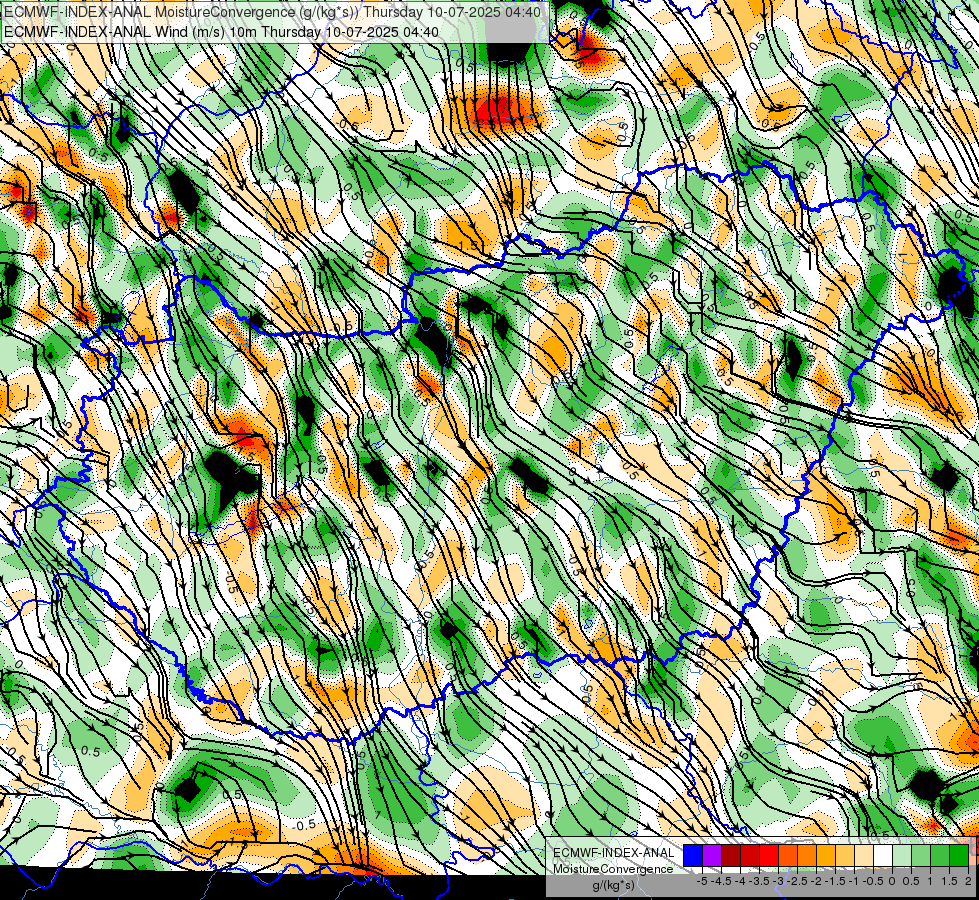Screen dimensions: 979x900
Task: Click the '-0.5' tick label on the legend scale
Action: (x=873, y=881)
